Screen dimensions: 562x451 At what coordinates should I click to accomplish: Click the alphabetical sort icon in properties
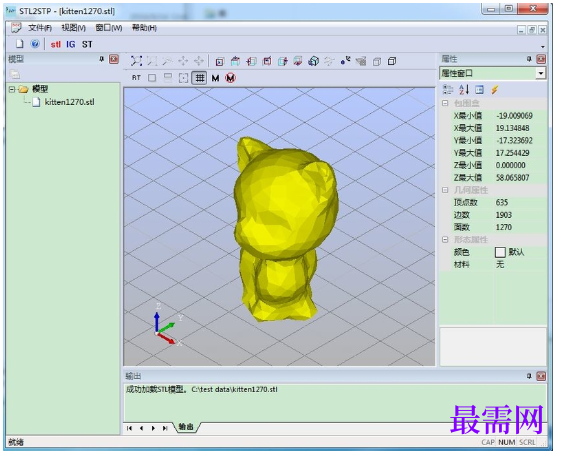click(x=464, y=90)
